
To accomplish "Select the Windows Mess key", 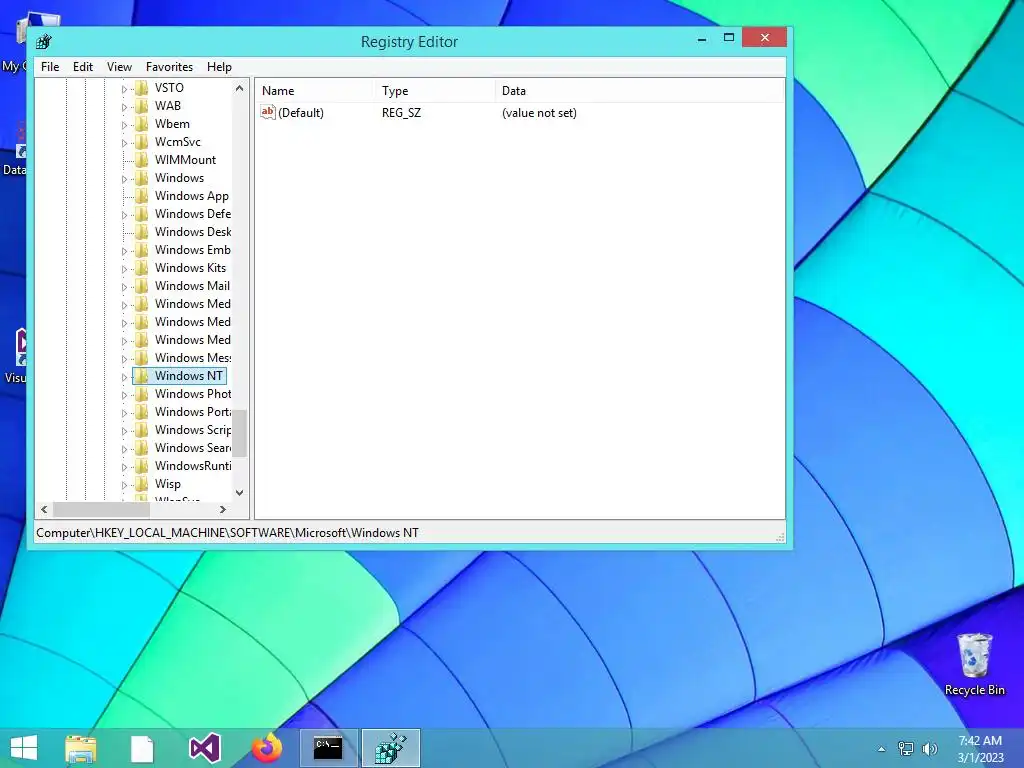I will [193, 358].
